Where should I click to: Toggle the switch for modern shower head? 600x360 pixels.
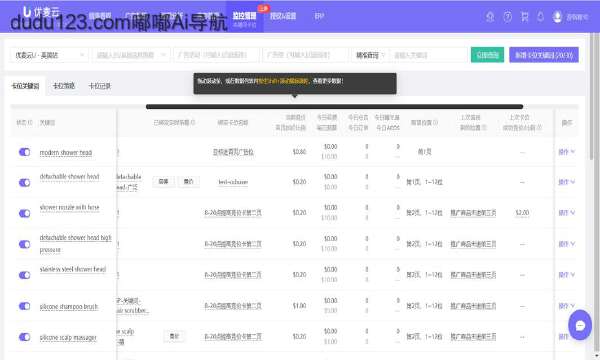click(x=24, y=152)
